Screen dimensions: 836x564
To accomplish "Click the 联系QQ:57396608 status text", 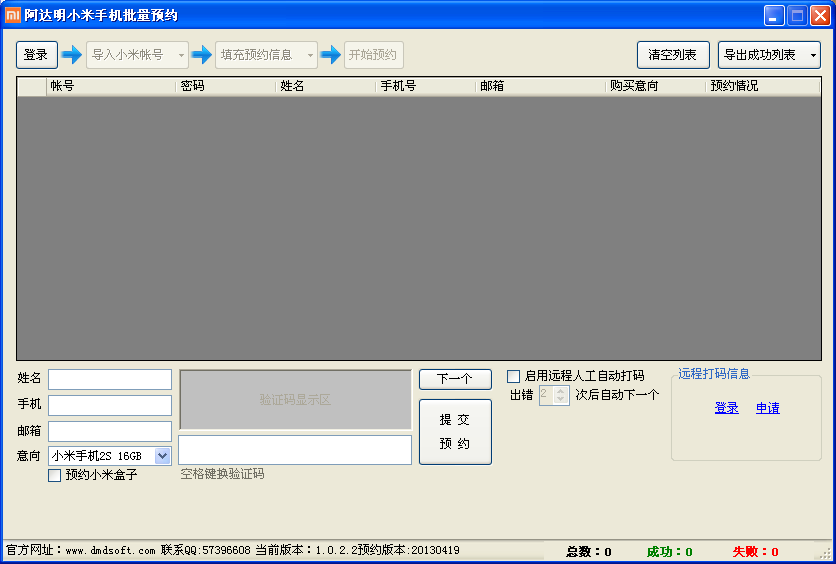I will pos(206,551).
